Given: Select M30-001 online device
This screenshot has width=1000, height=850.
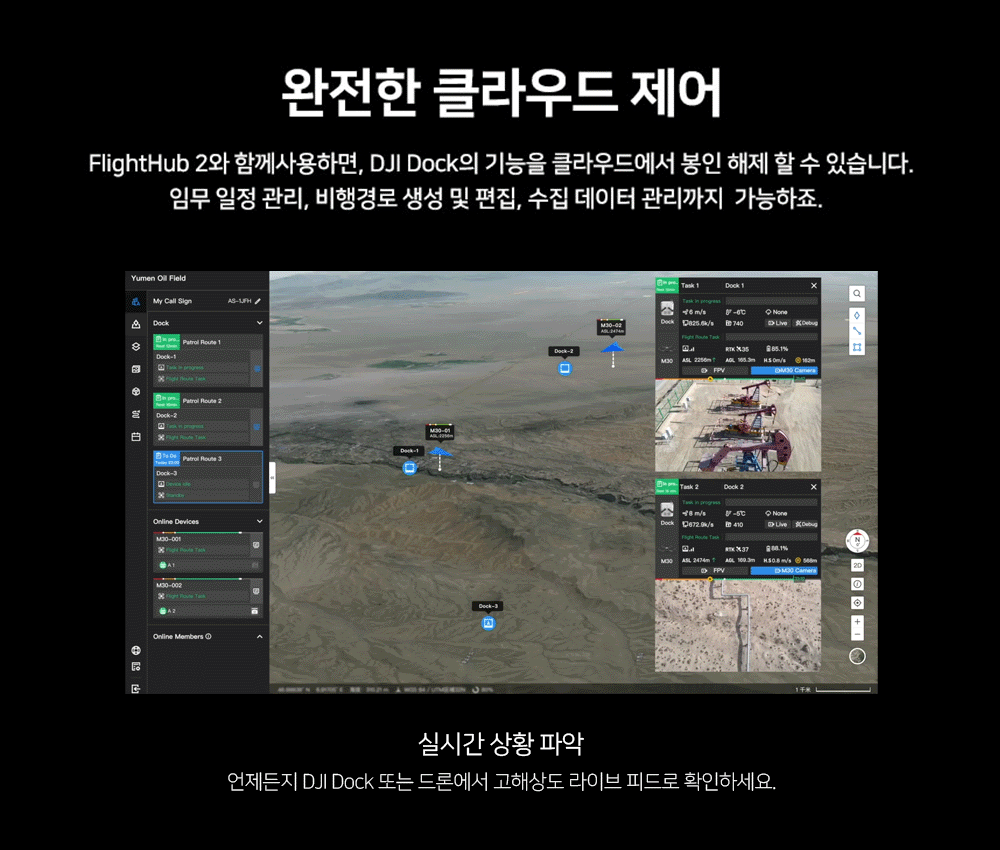Looking at the screenshot, I should pyautogui.click(x=208, y=552).
